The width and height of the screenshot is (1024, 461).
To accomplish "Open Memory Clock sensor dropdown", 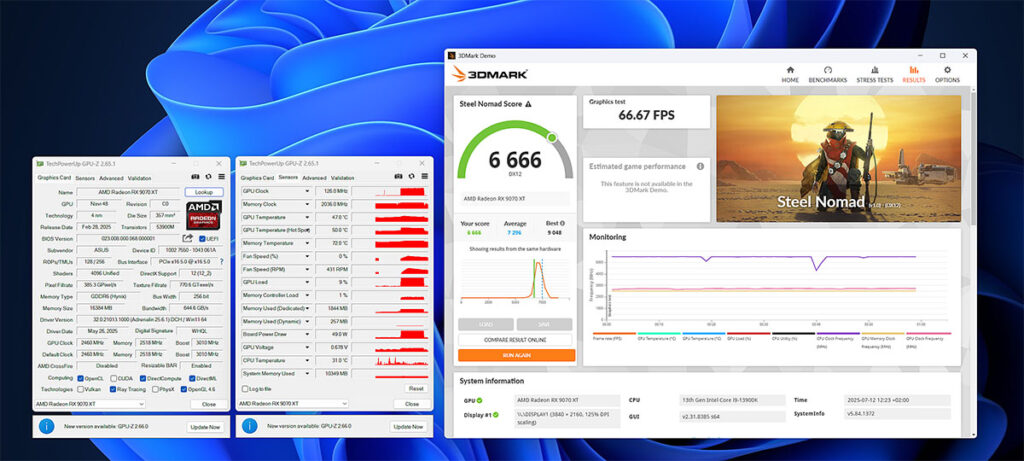I will coord(308,204).
